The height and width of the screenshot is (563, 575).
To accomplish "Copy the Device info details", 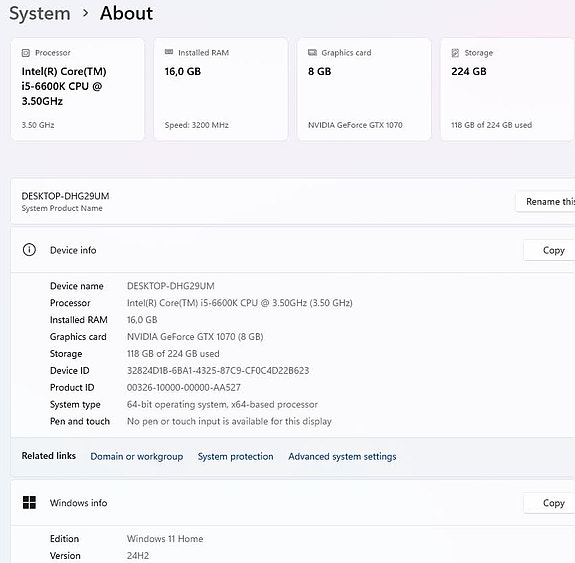I will point(549,250).
